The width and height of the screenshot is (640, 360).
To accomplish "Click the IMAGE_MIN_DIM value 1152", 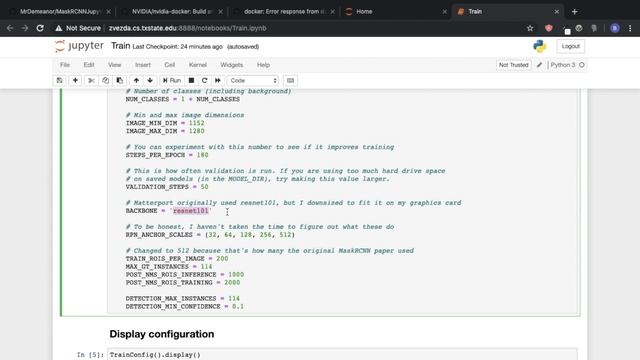I will click(196, 123).
